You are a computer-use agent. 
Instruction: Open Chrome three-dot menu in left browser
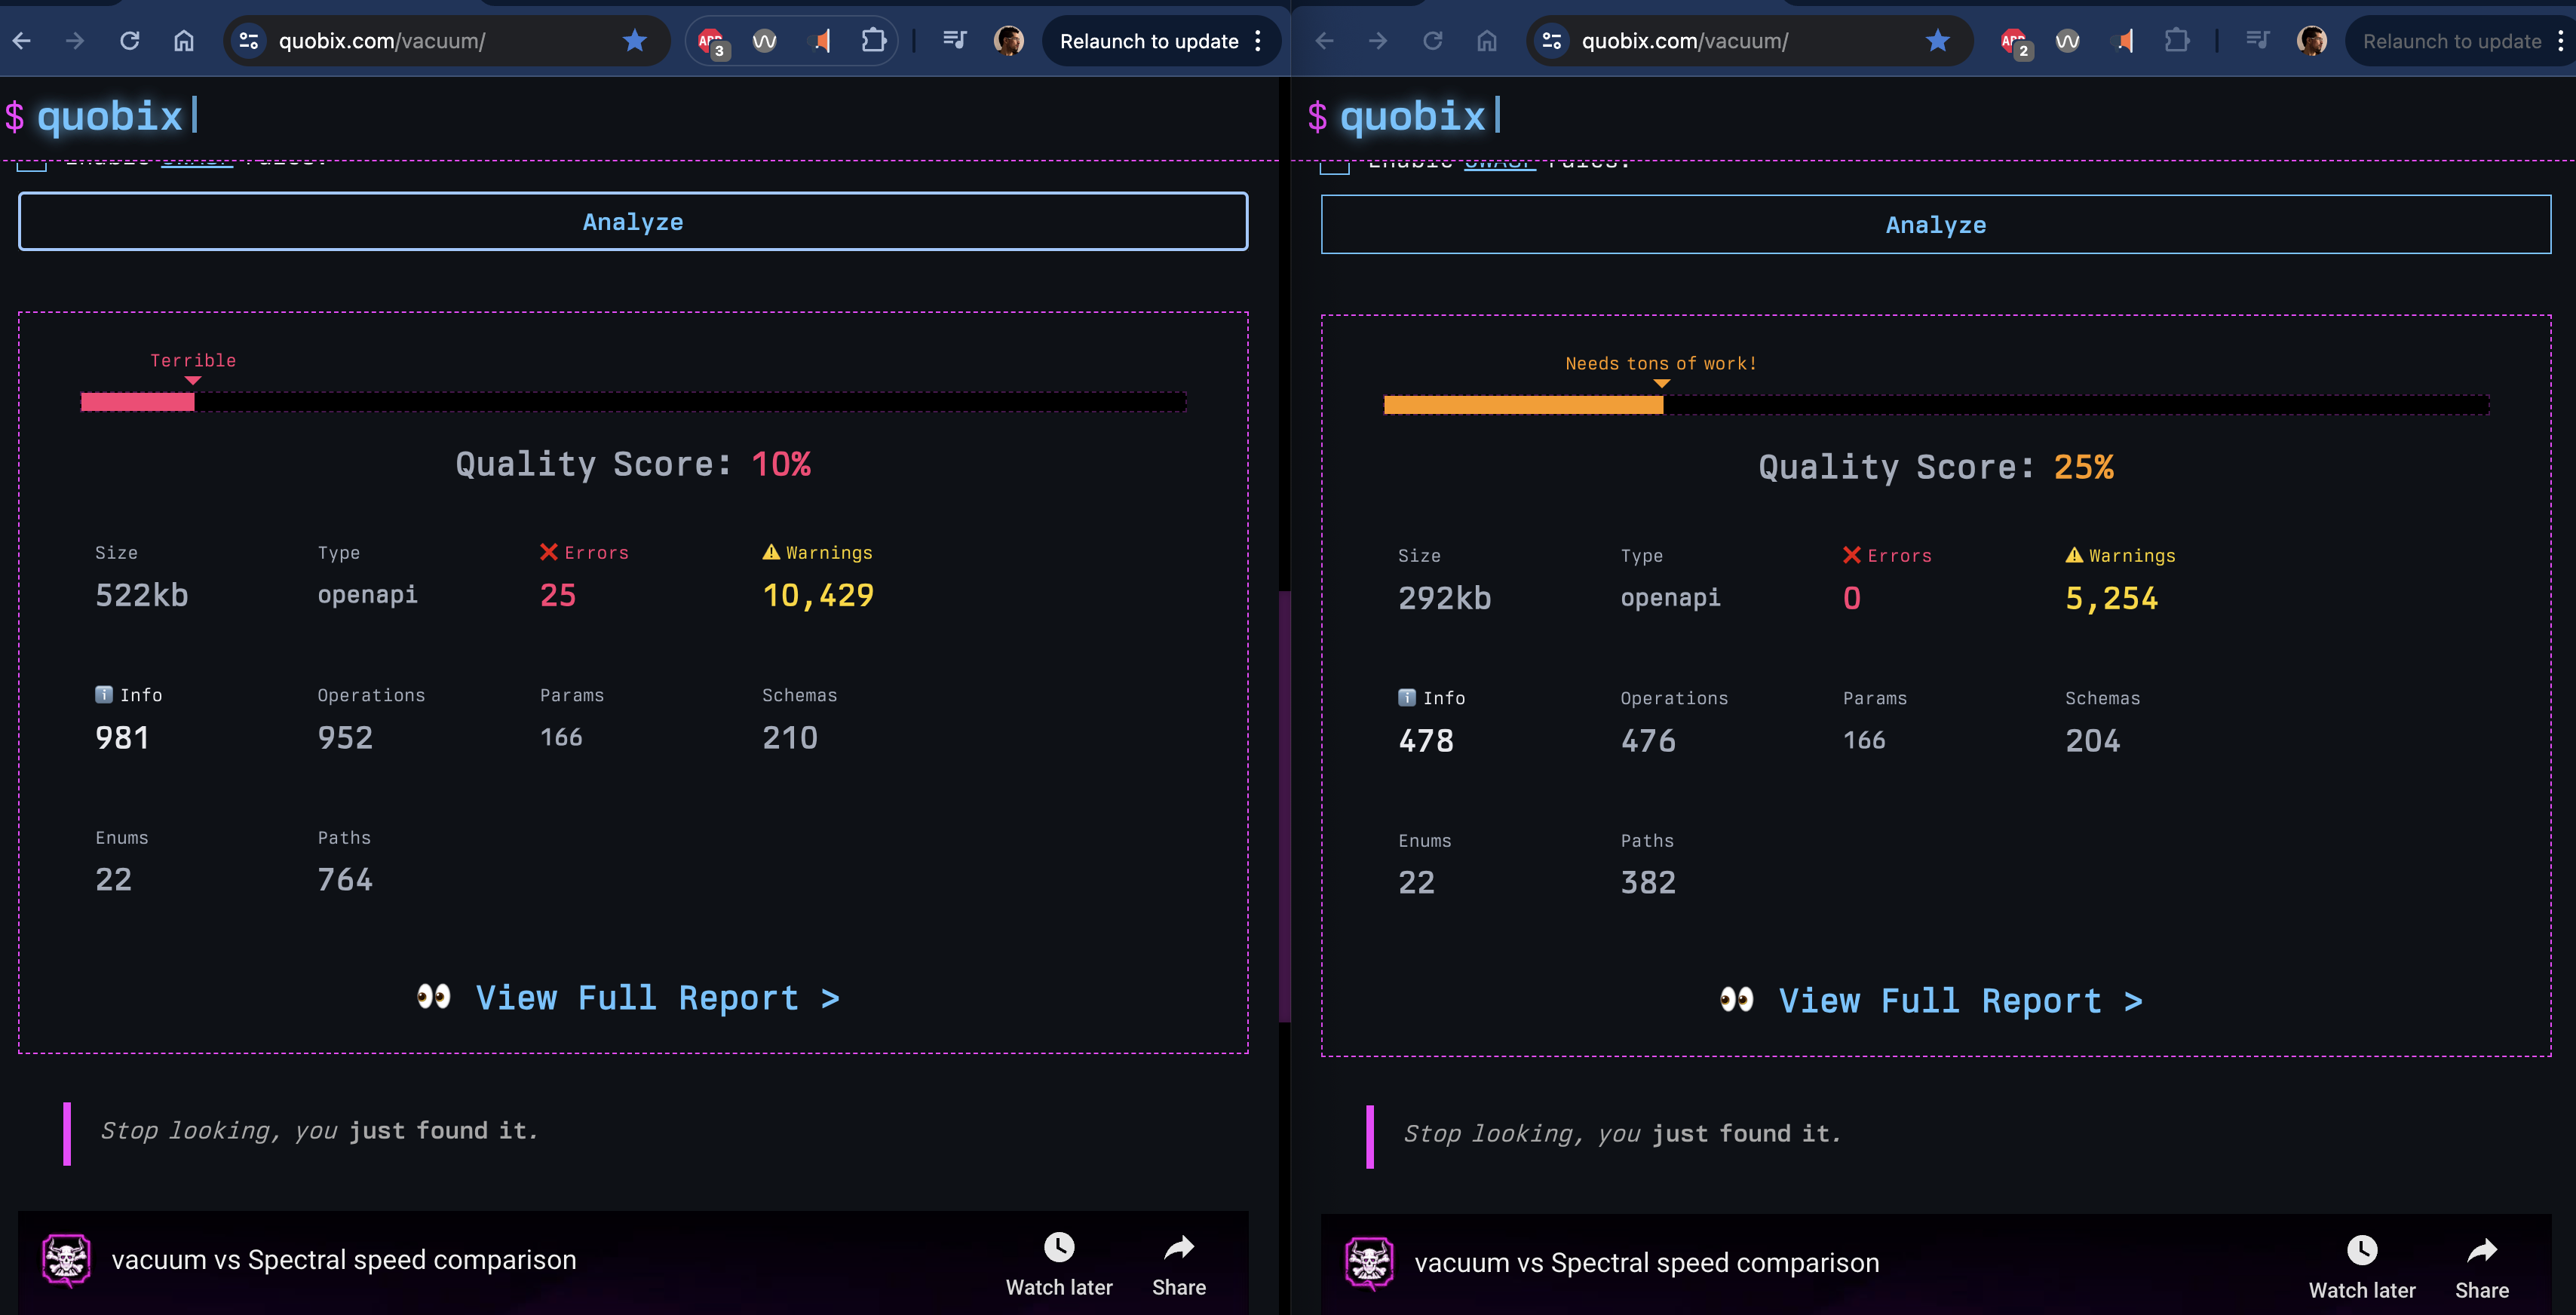point(1258,41)
